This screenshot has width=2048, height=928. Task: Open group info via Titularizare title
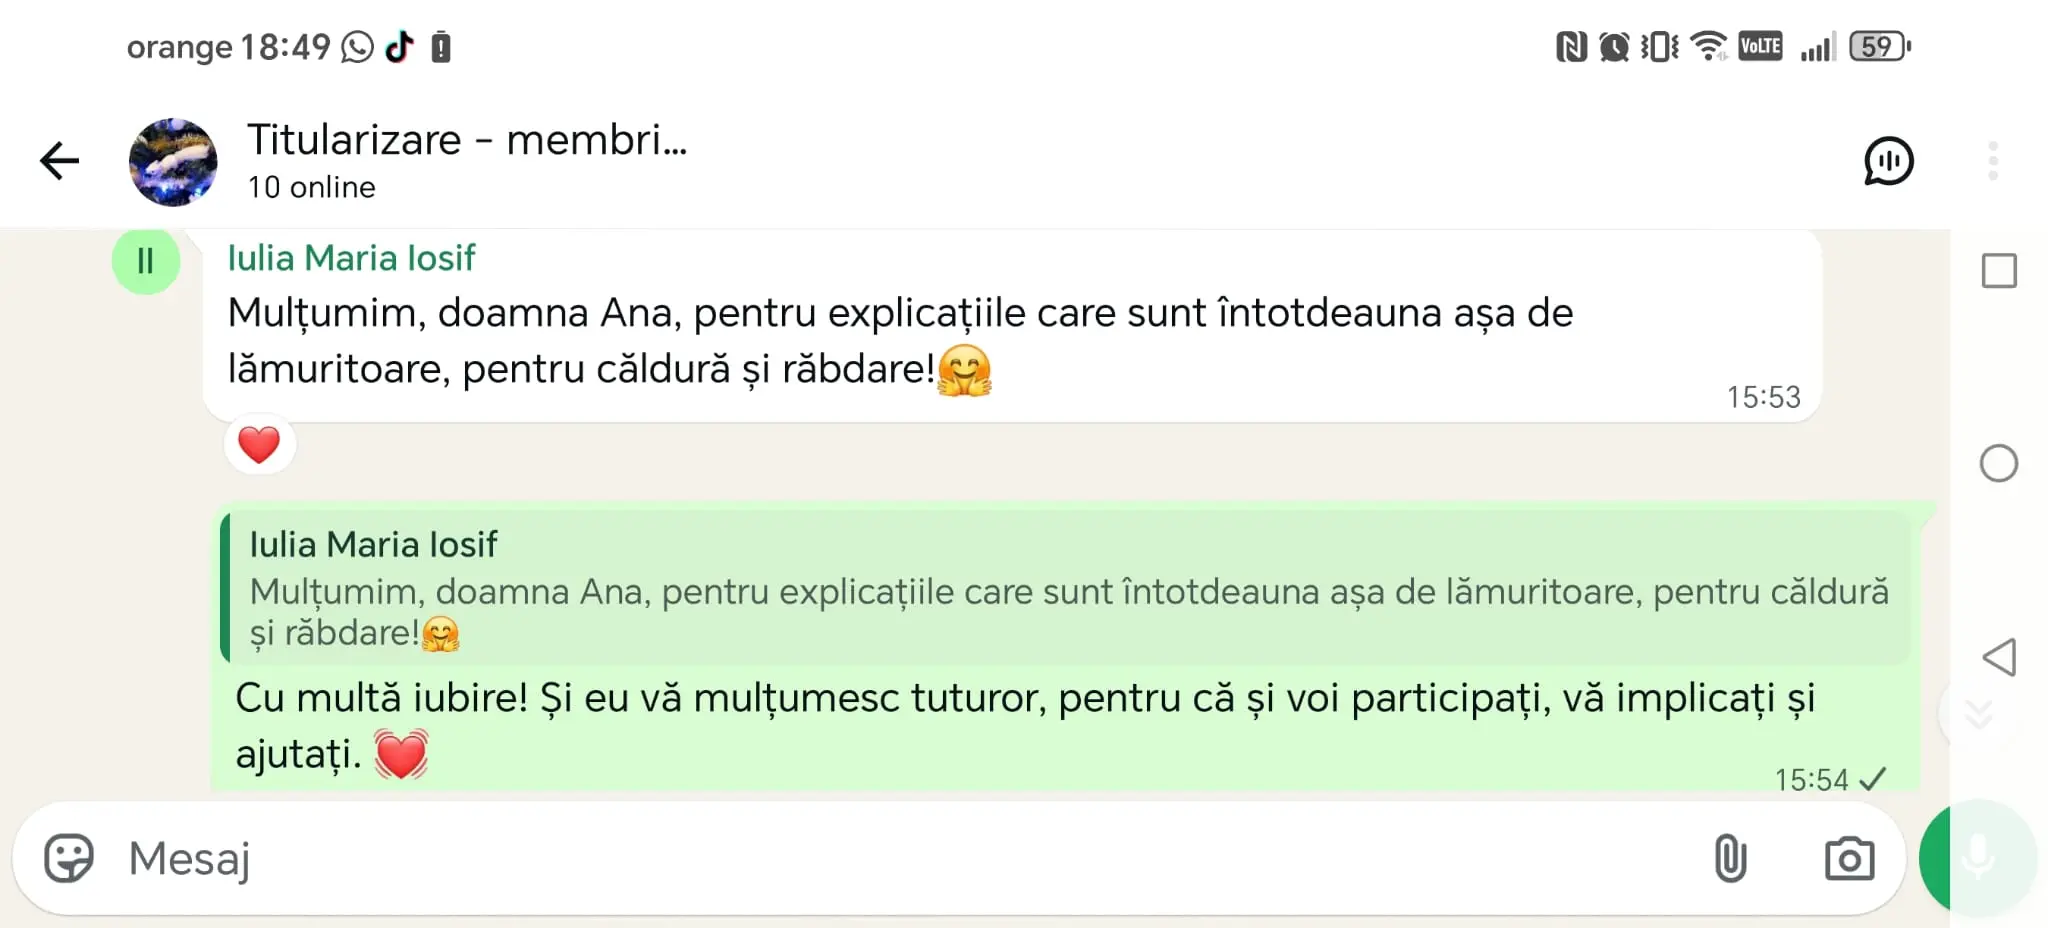coord(467,140)
